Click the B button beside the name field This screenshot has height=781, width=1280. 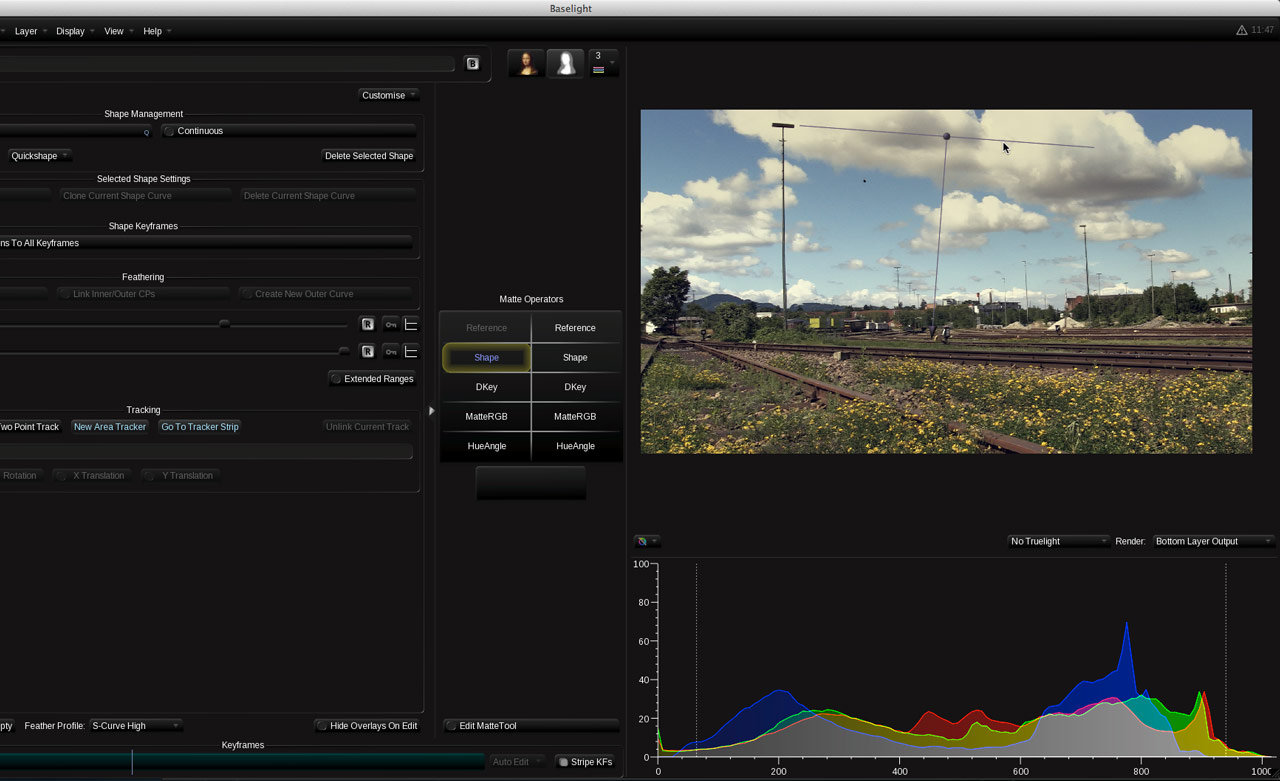point(472,63)
